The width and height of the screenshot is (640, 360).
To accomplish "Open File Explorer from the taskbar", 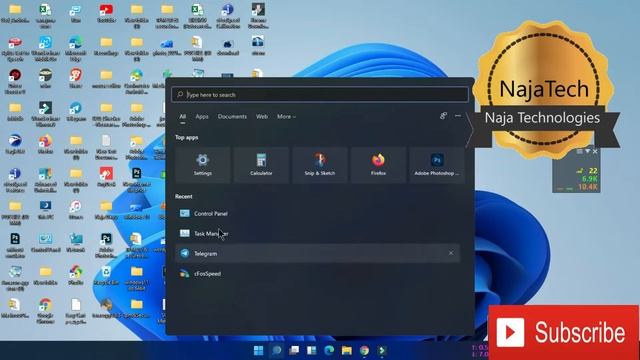I will coord(347,351).
